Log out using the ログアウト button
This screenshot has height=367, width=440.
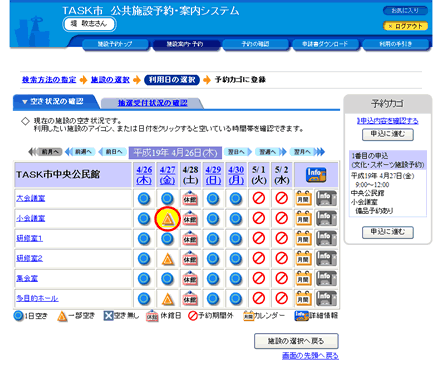pos(405,26)
